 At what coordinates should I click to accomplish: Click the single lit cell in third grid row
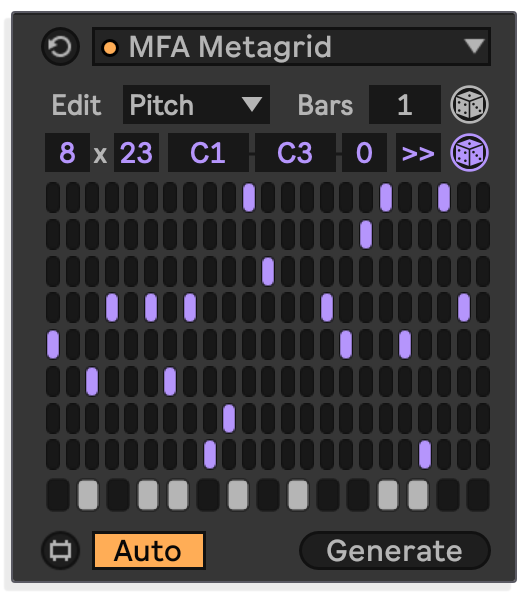click(268, 271)
